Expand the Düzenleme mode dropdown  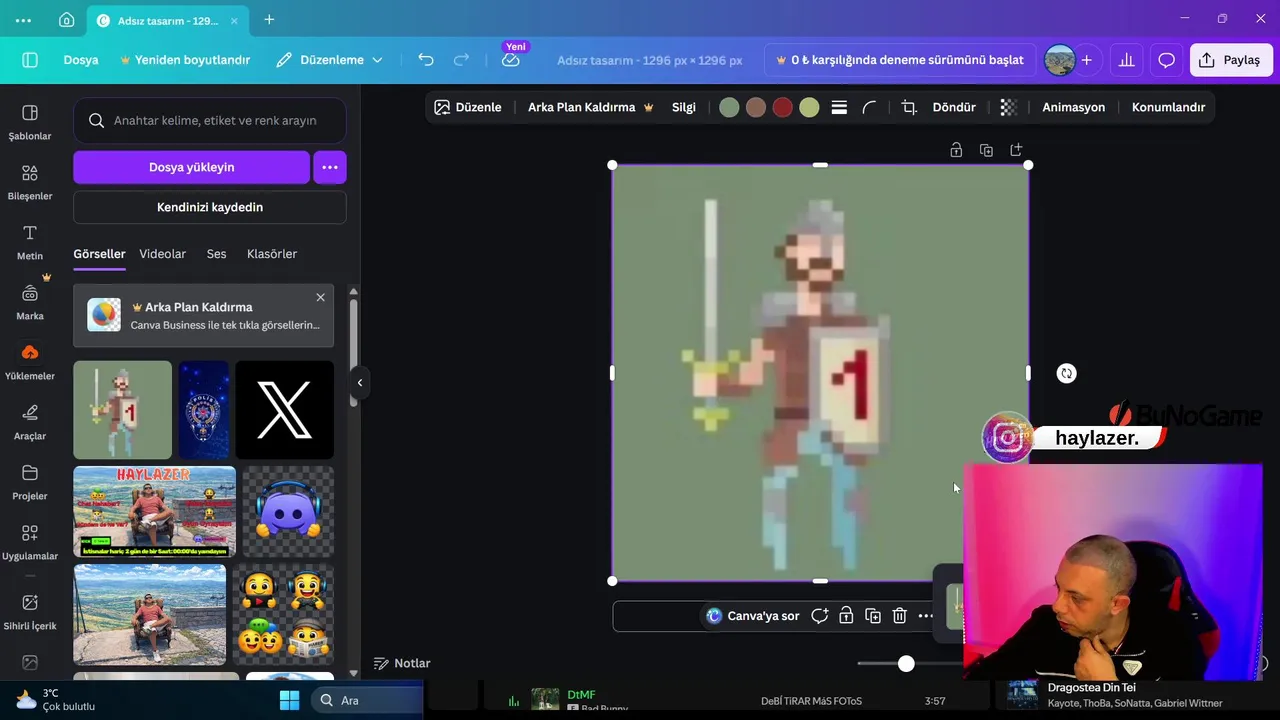(330, 60)
